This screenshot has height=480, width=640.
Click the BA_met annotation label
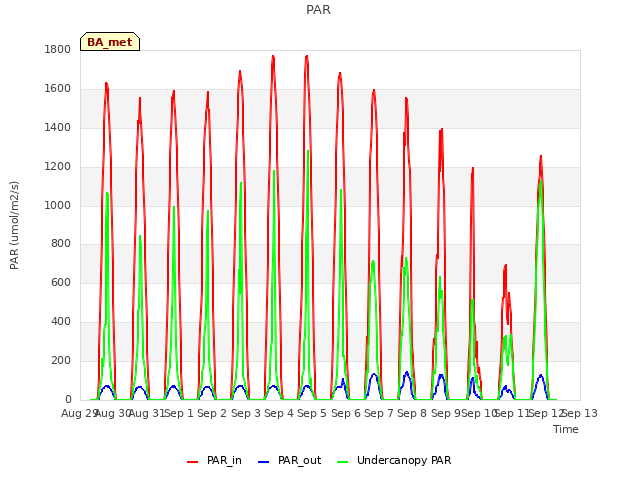tap(110, 42)
